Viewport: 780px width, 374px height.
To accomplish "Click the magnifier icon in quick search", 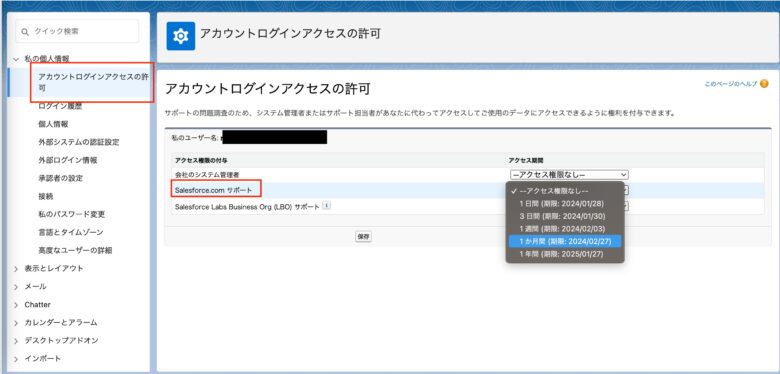I will point(26,31).
